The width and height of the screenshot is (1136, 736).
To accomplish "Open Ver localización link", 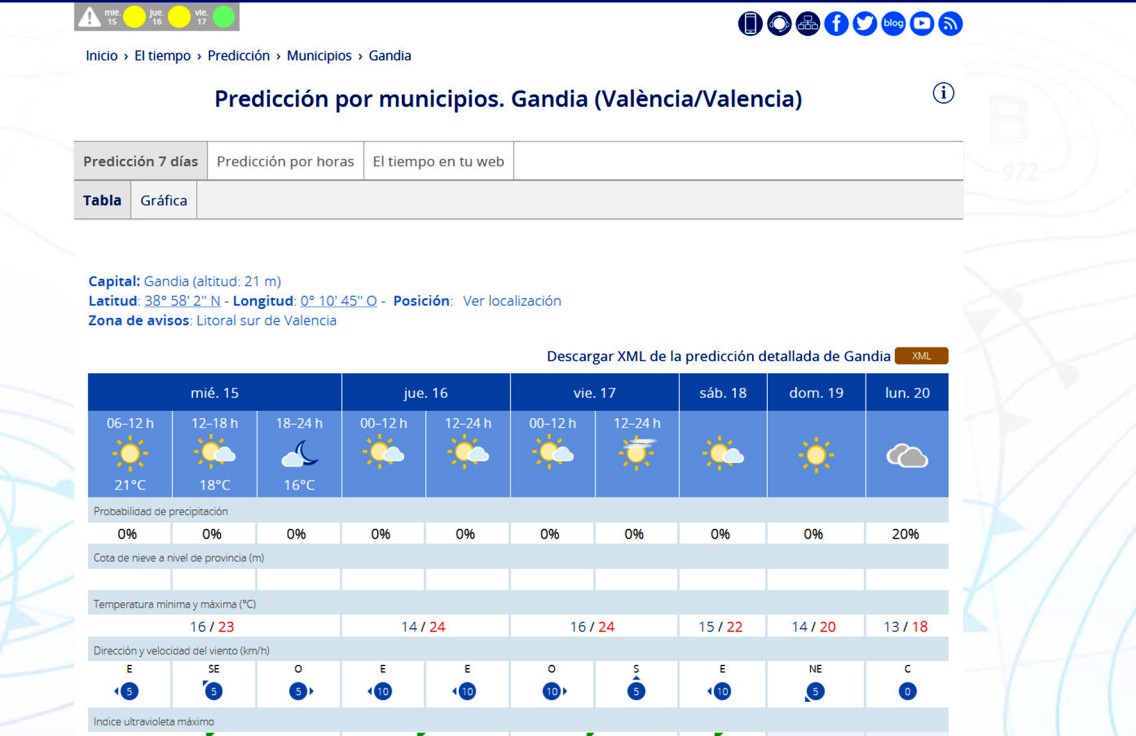I will tap(511, 301).
